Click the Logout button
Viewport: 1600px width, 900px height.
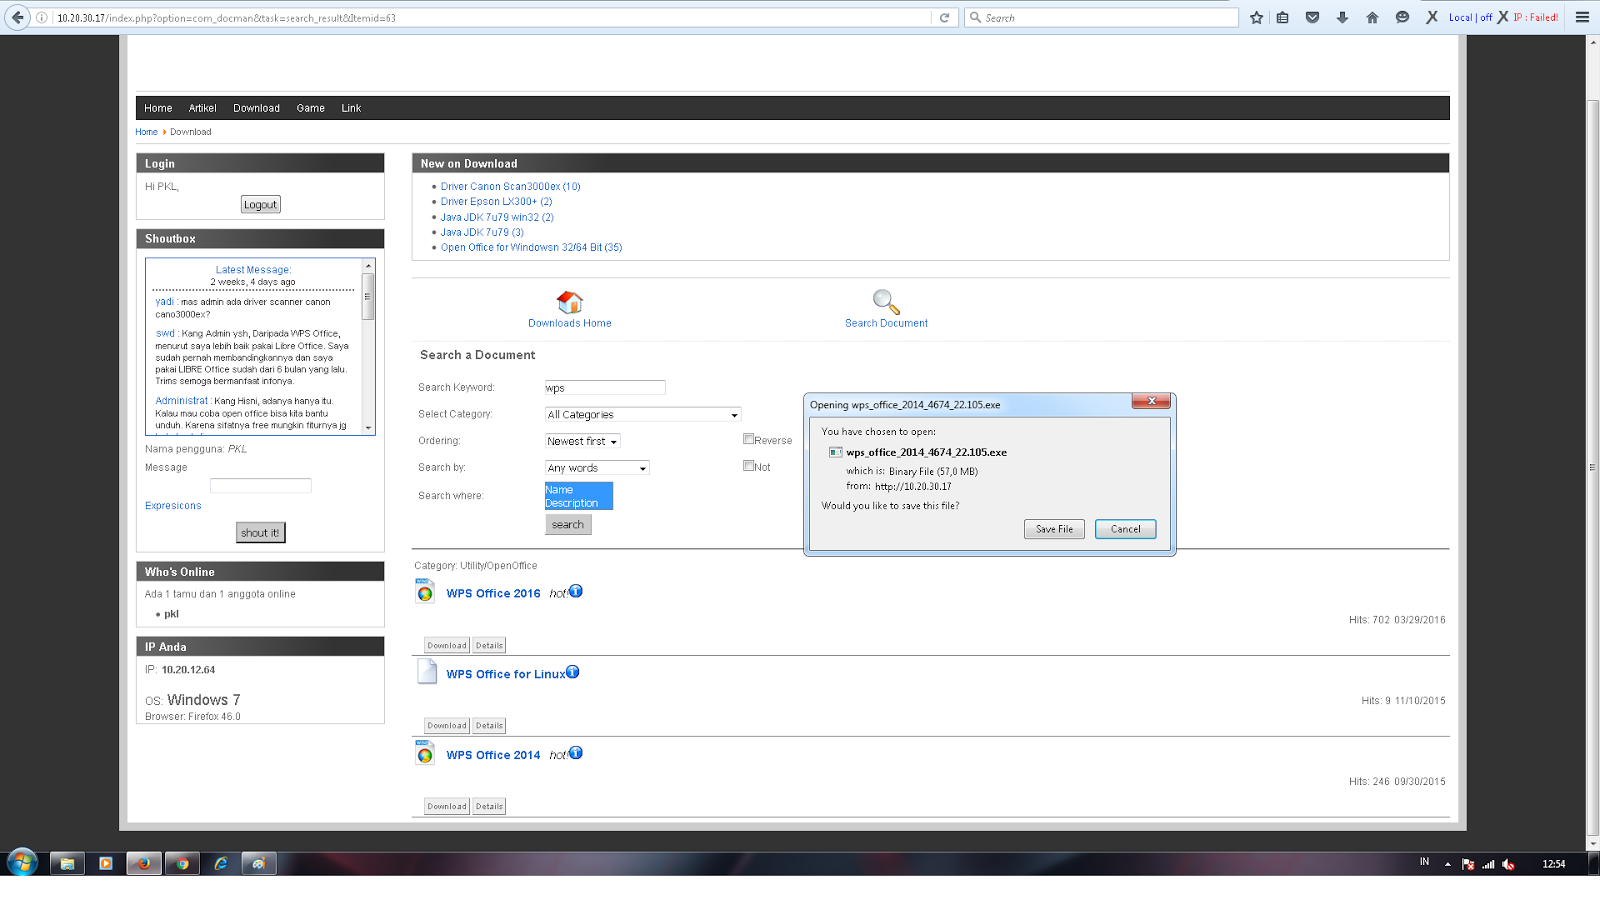point(261,204)
